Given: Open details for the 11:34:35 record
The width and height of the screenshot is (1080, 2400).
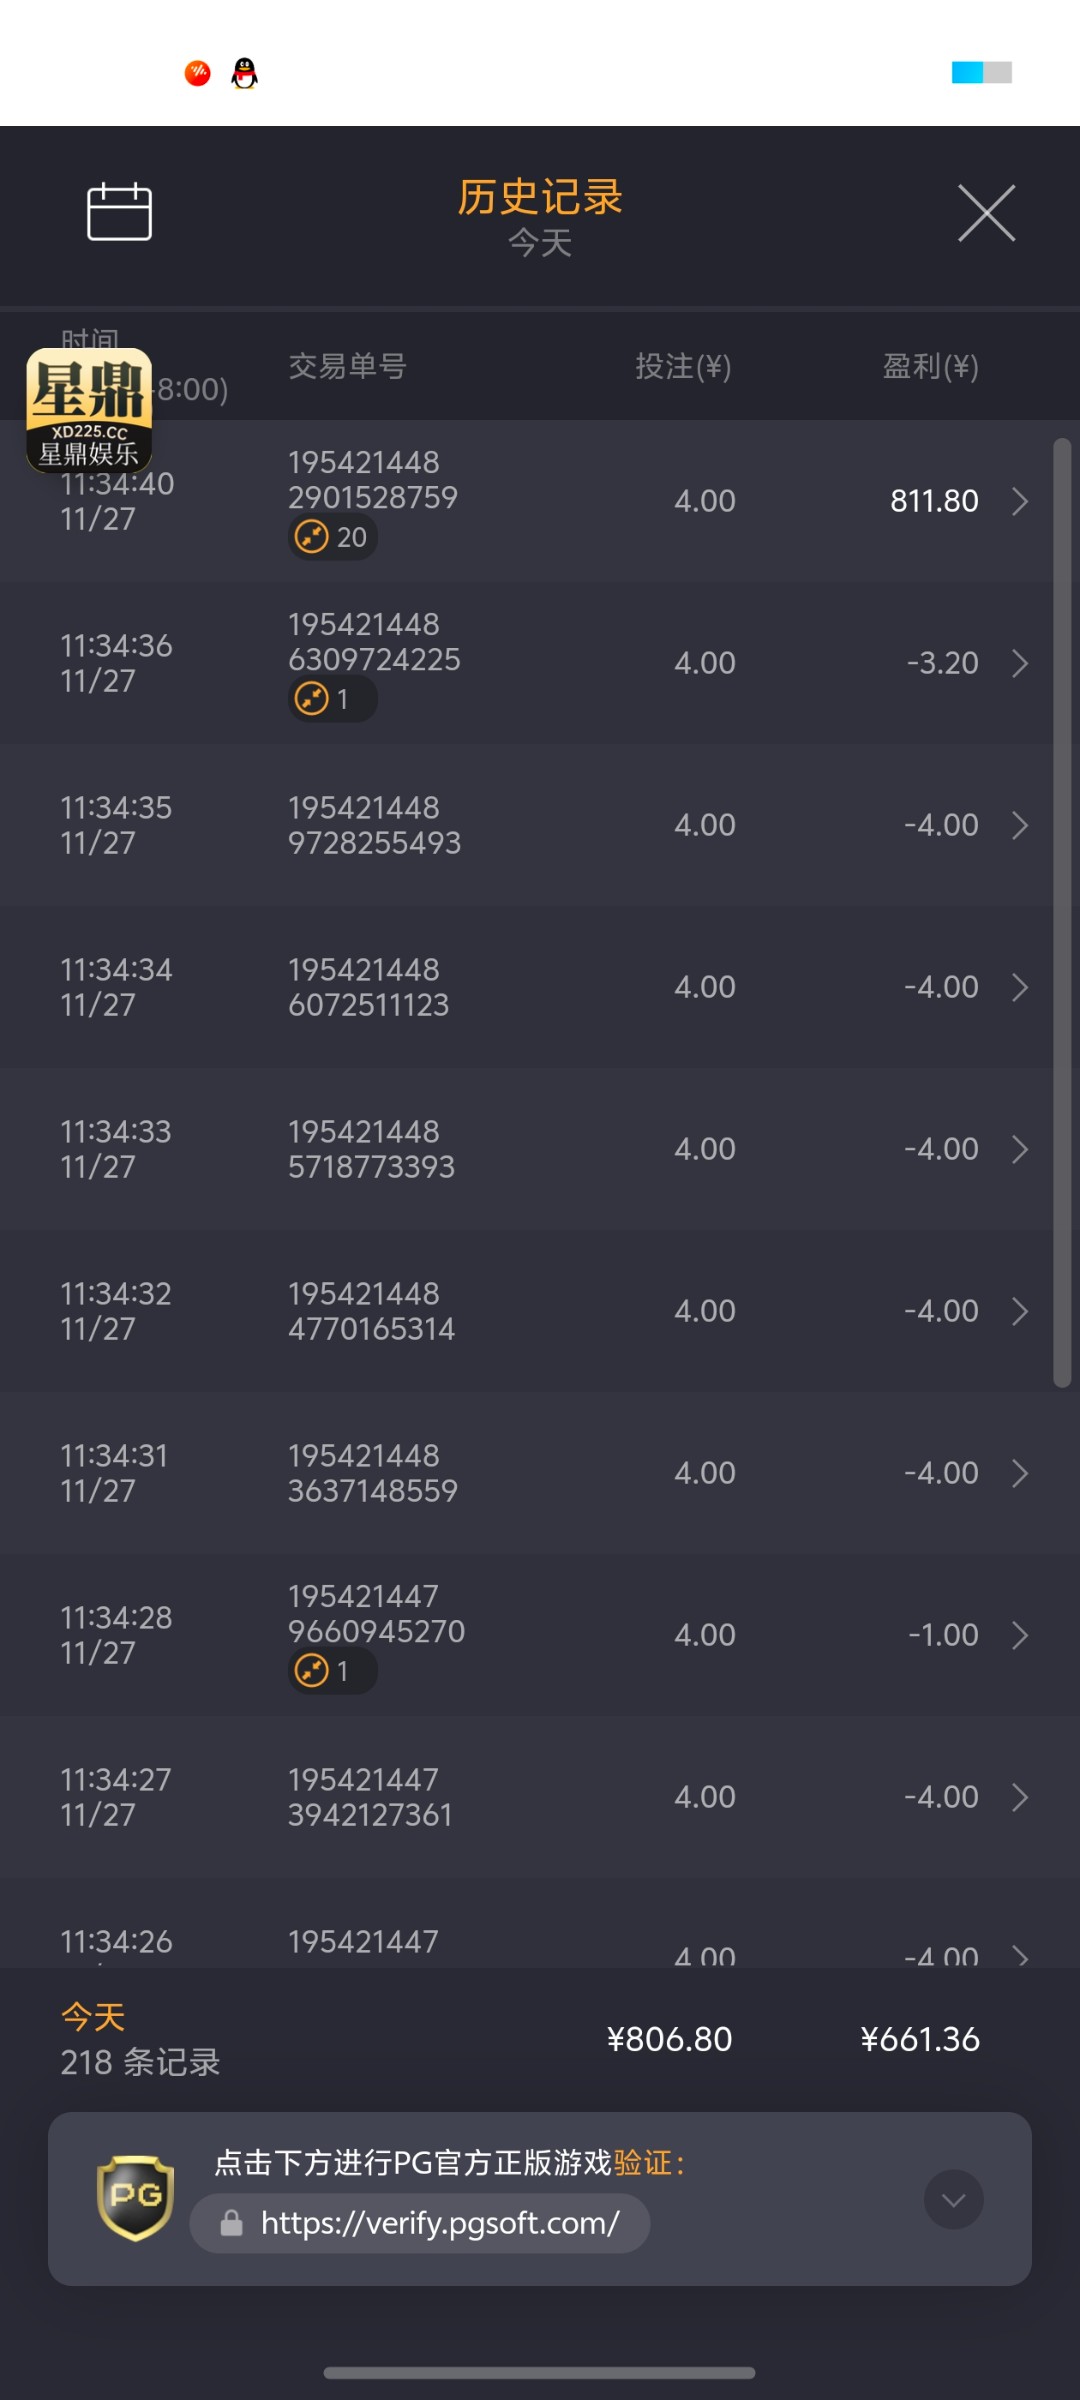Looking at the screenshot, I should click(1019, 825).
